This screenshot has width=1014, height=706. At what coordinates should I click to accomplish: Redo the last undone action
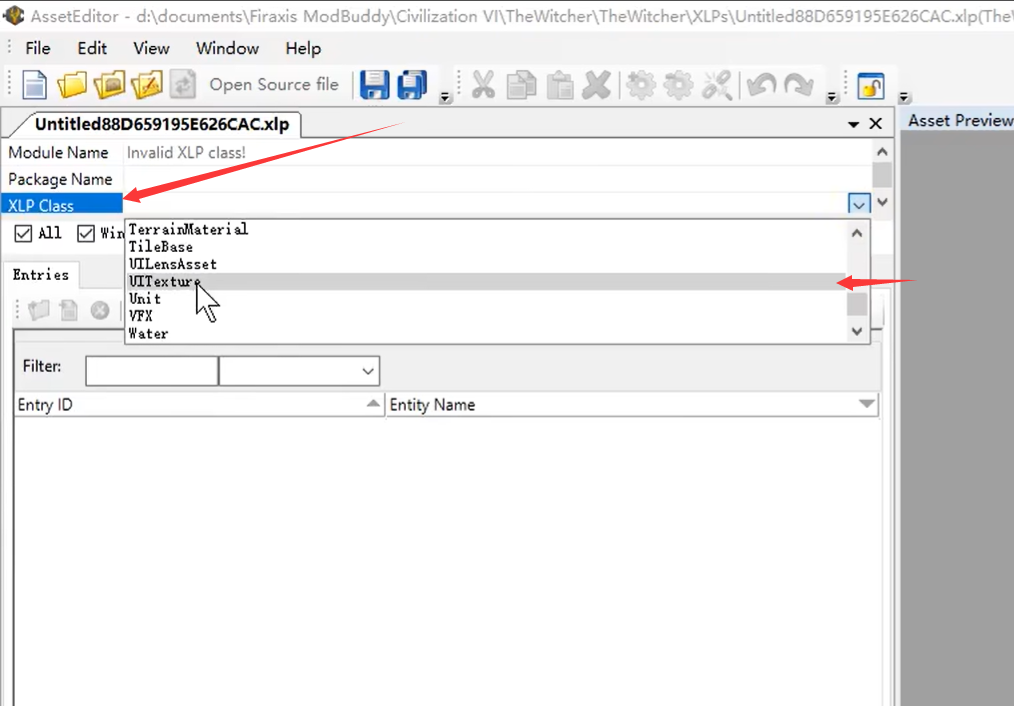pos(799,85)
